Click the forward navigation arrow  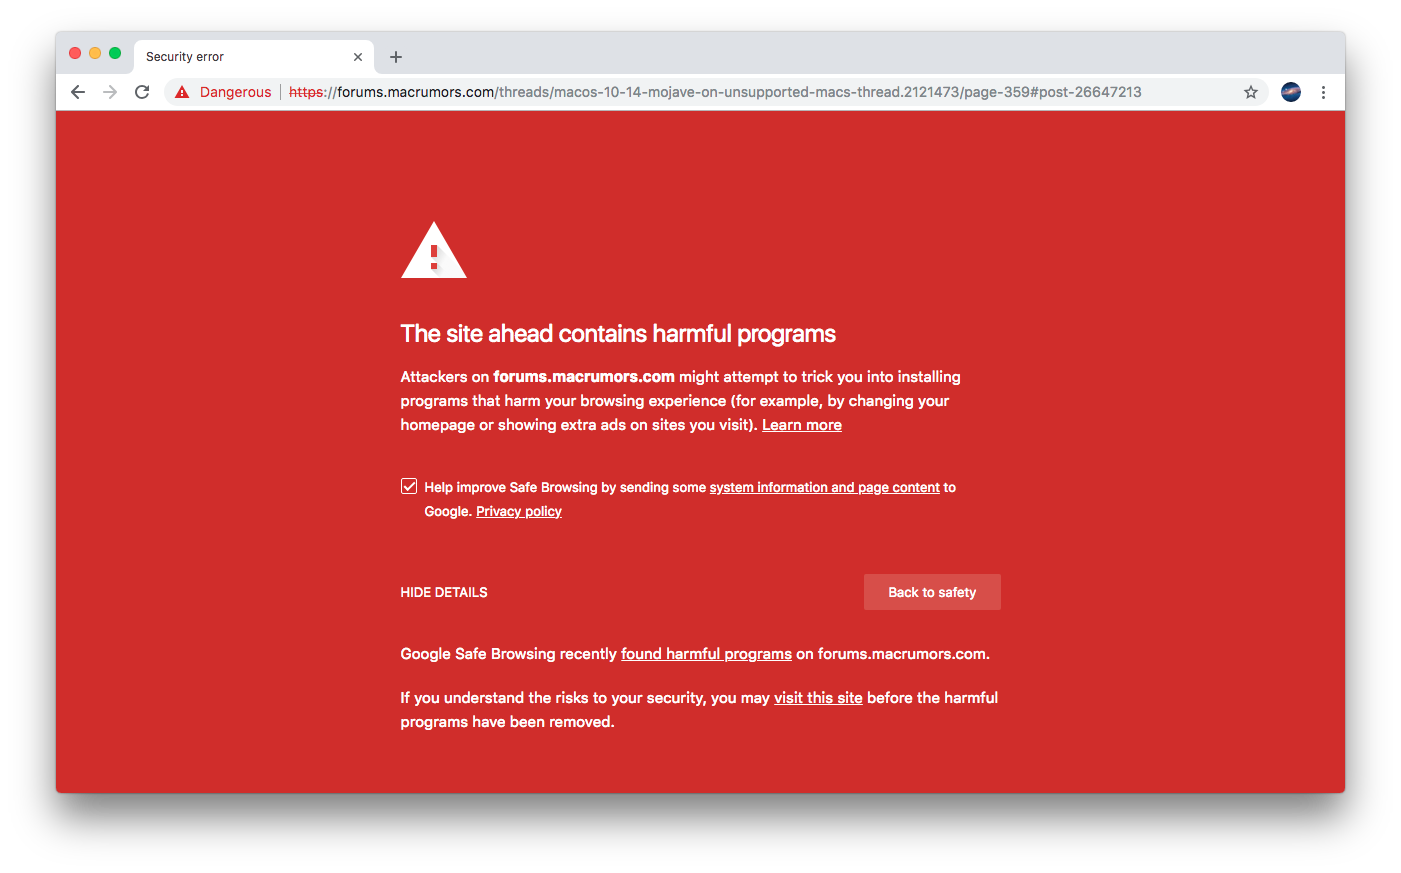point(110,92)
